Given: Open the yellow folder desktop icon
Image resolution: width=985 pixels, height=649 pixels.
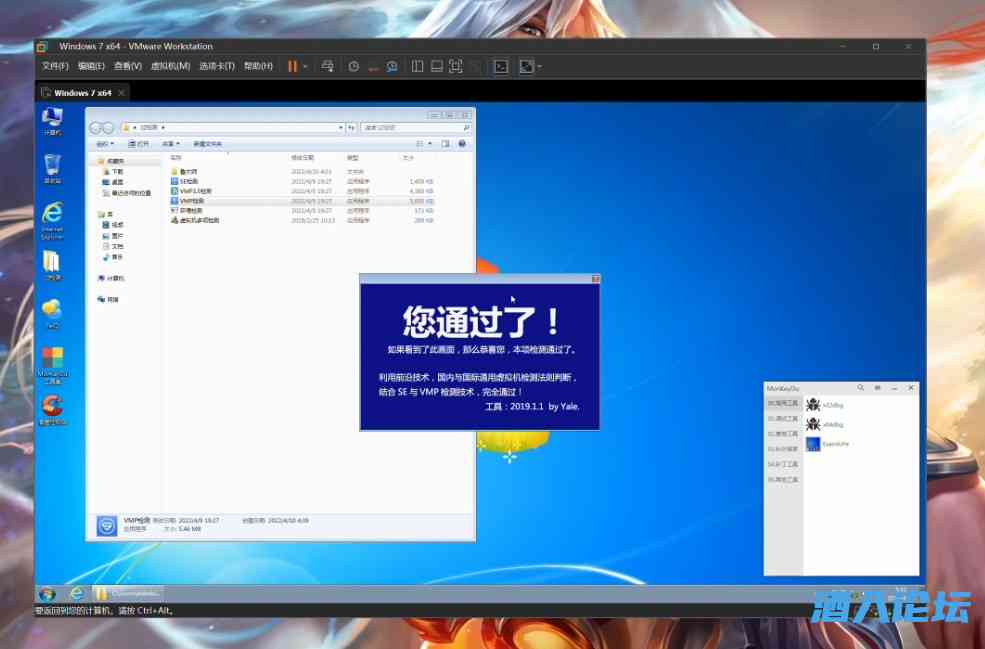Looking at the screenshot, I should (52, 266).
